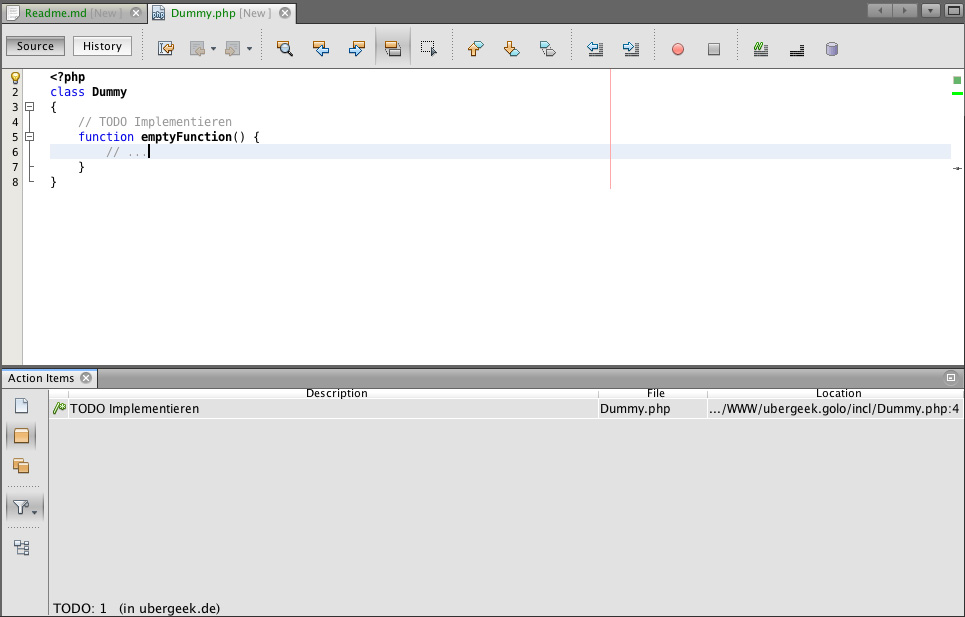Click the emptyFunction text in code
The width and height of the screenshot is (965, 617).
click(186, 137)
